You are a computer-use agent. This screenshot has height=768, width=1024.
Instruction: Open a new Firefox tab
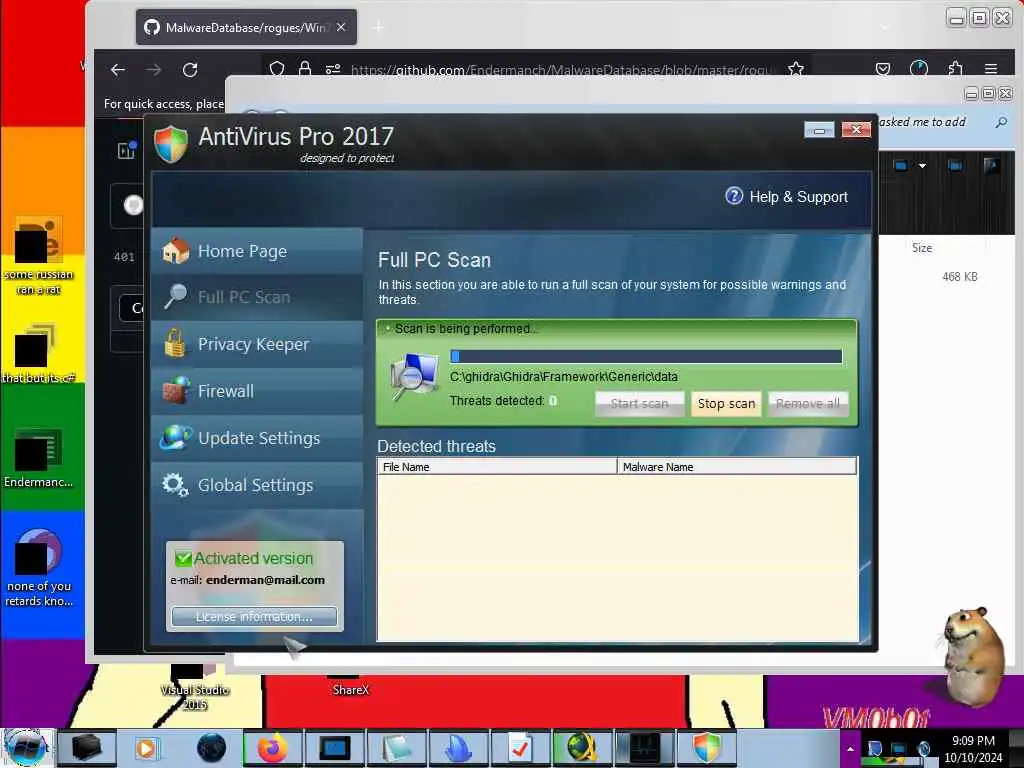(378, 27)
